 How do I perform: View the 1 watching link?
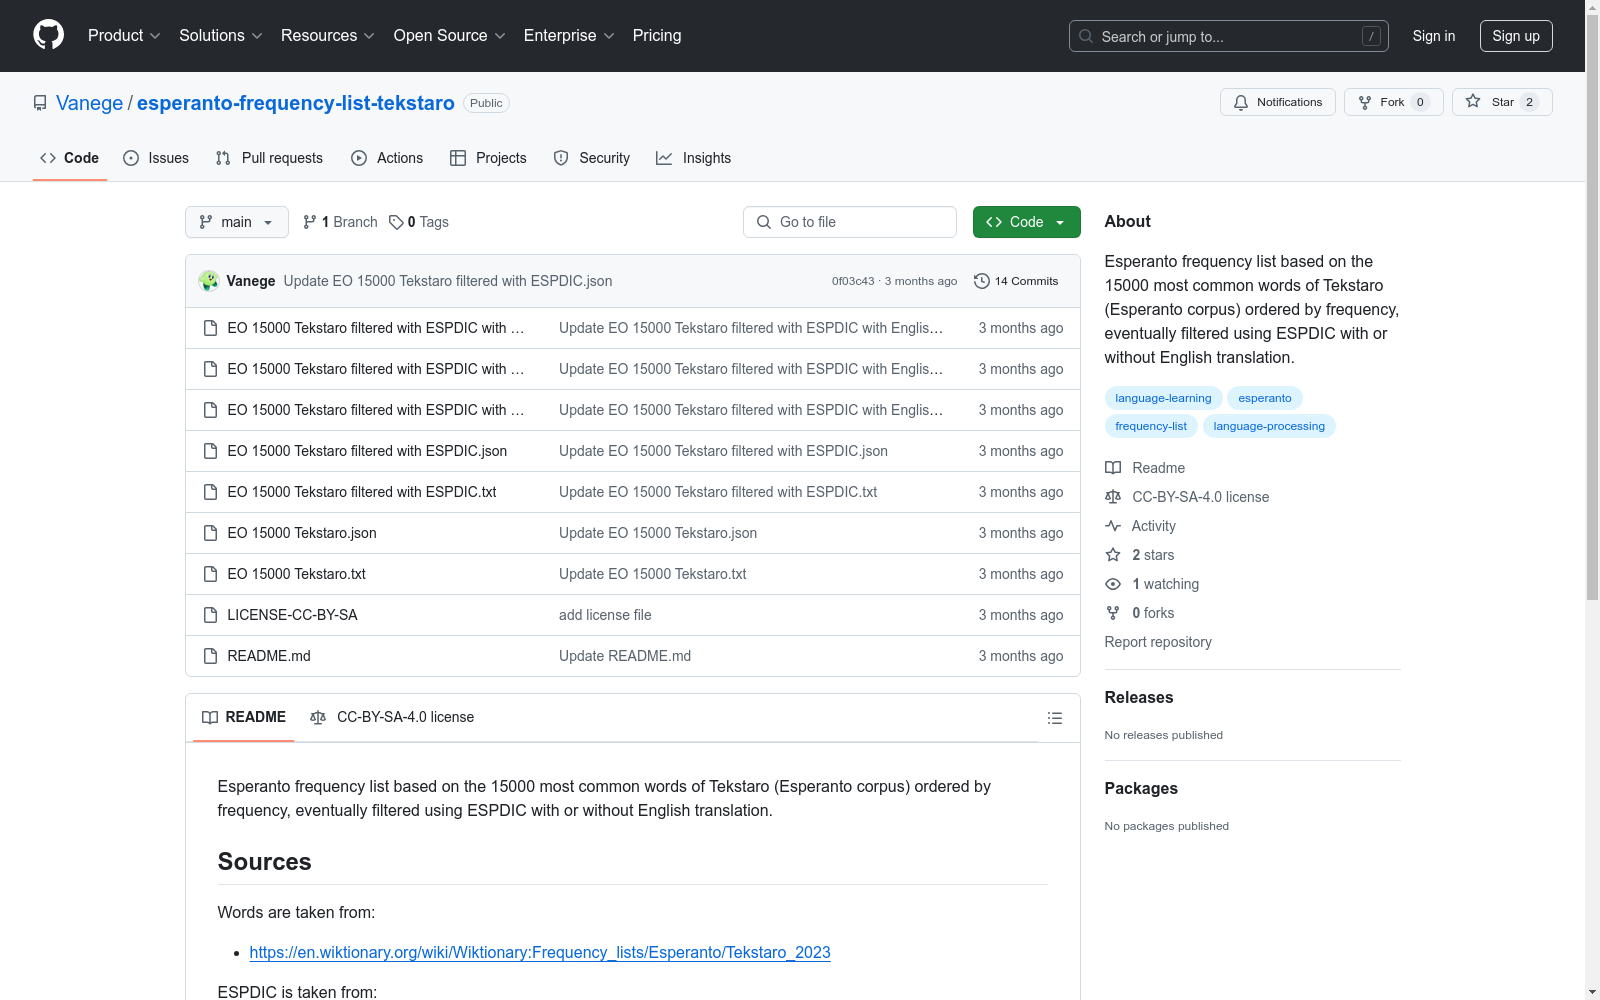[1152, 584]
